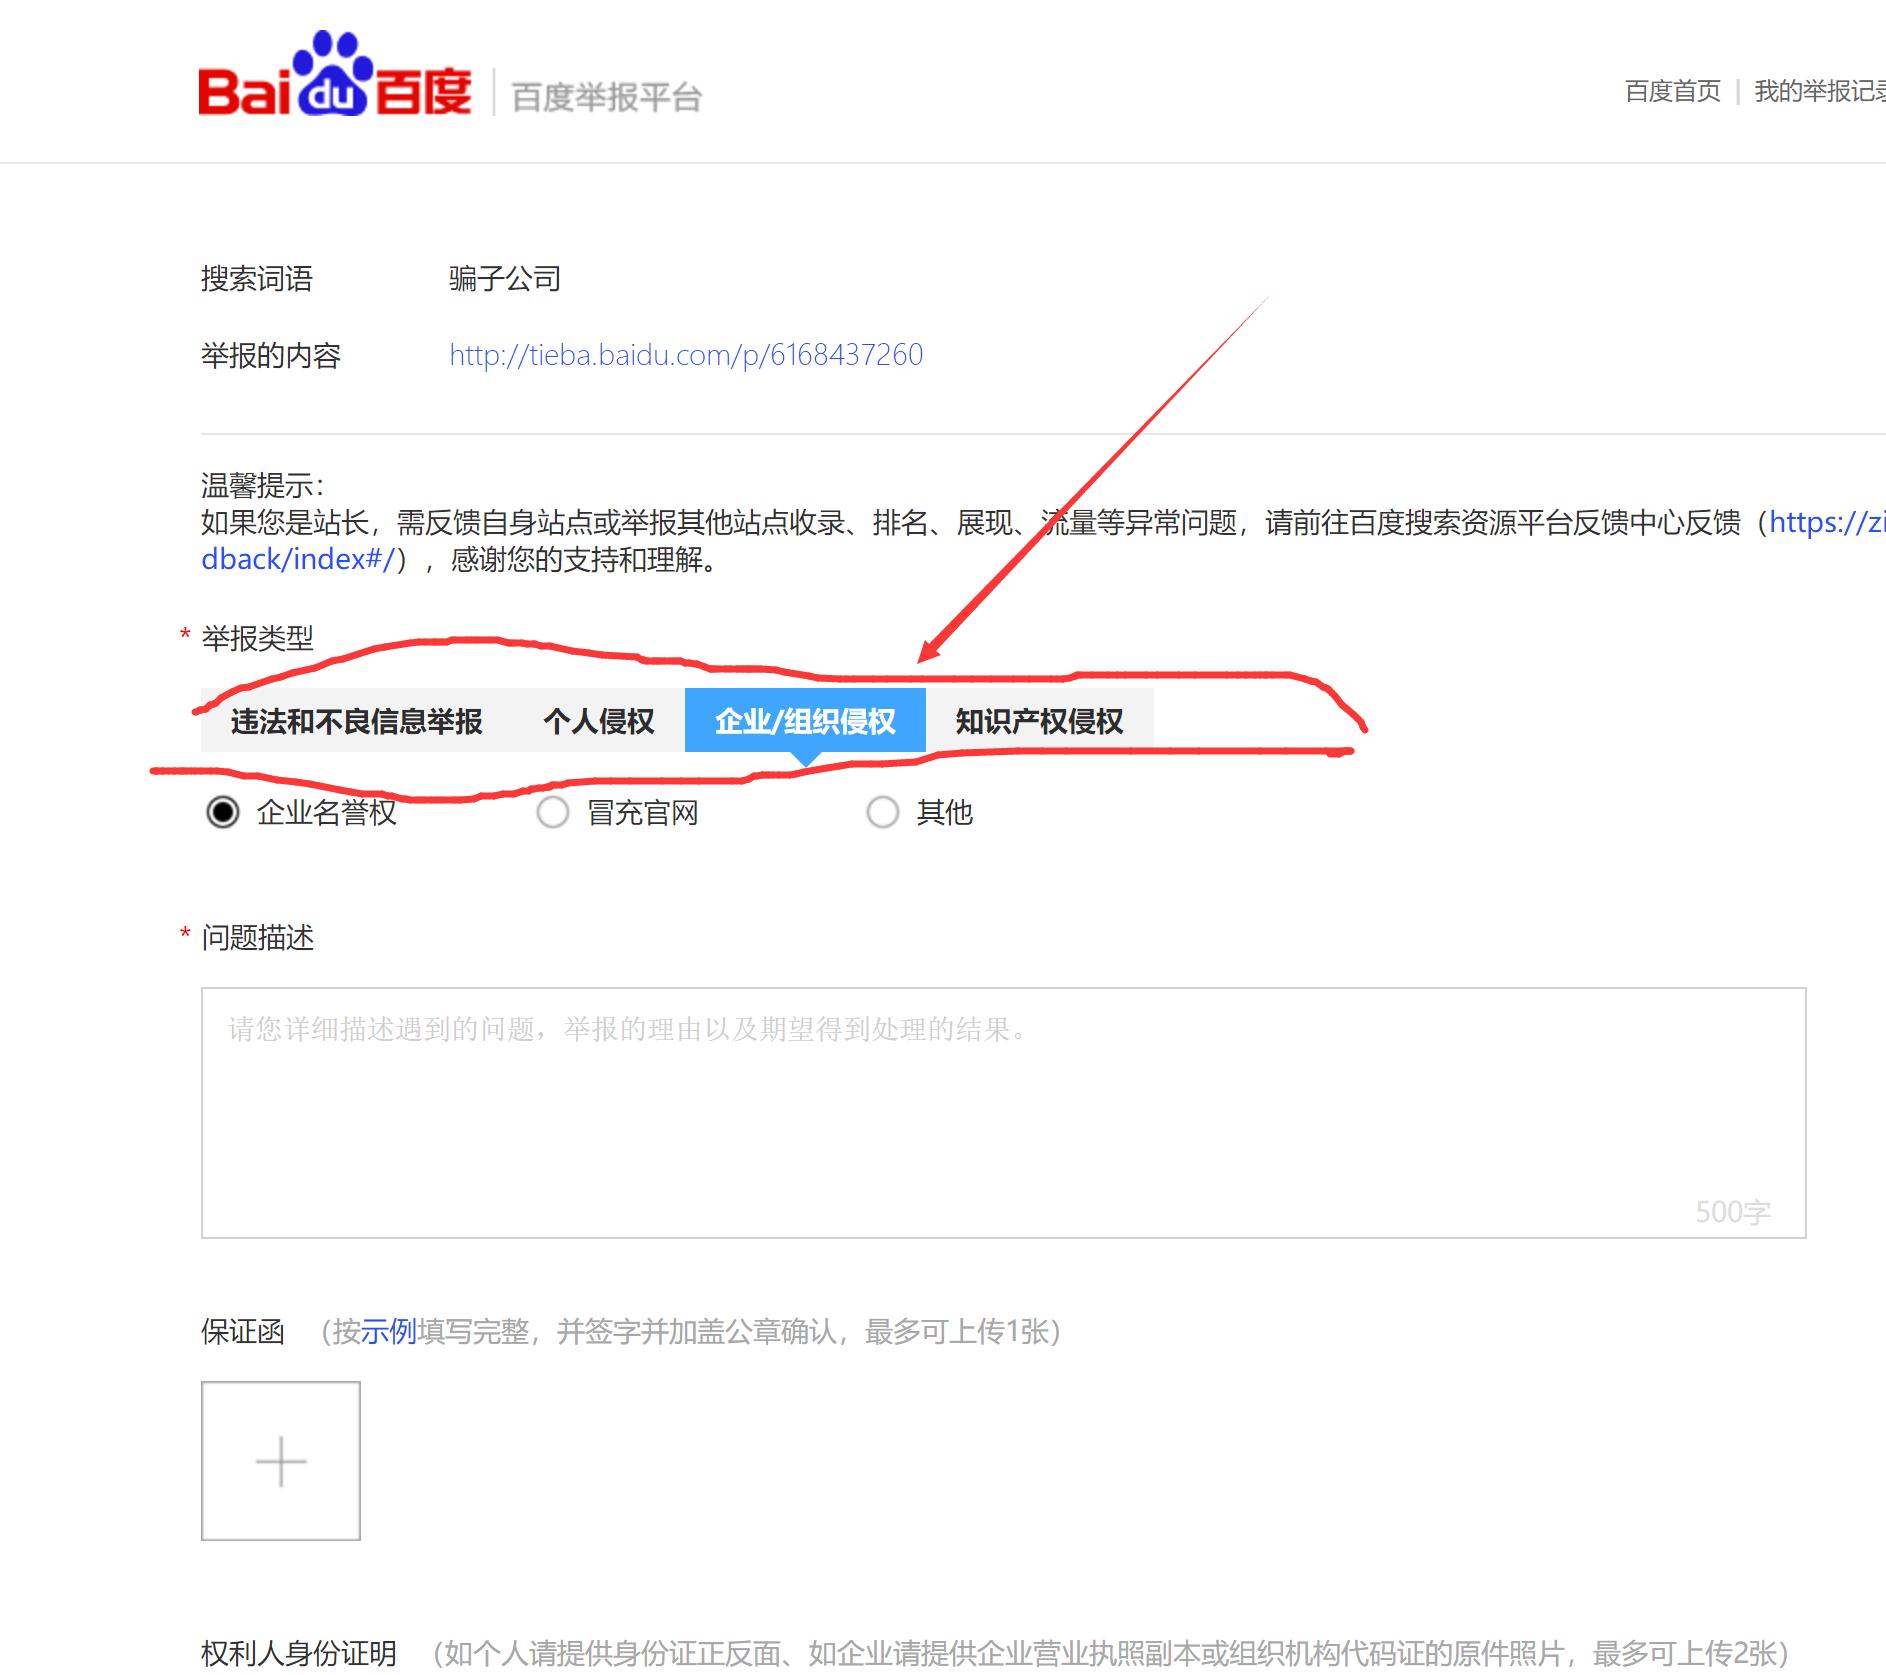Select the 企业名誉权 radio button
The height and width of the screenshot is (1675, 1886).
point(224,813)
